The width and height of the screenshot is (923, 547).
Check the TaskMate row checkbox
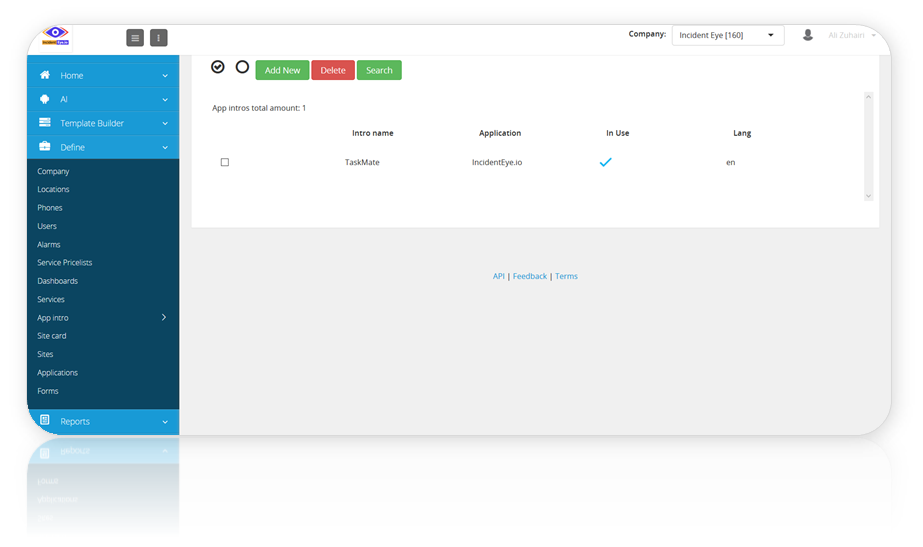coord(225,162)
